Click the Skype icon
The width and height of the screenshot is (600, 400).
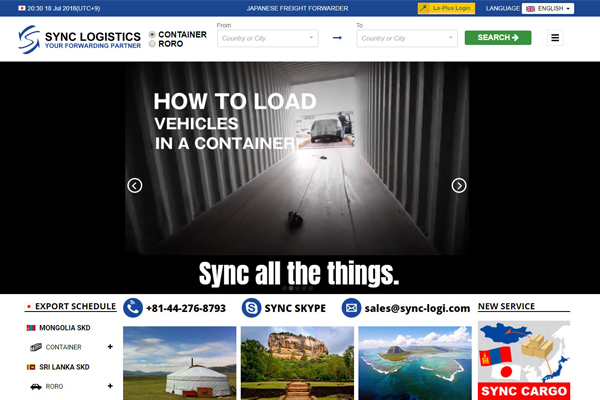251,308
